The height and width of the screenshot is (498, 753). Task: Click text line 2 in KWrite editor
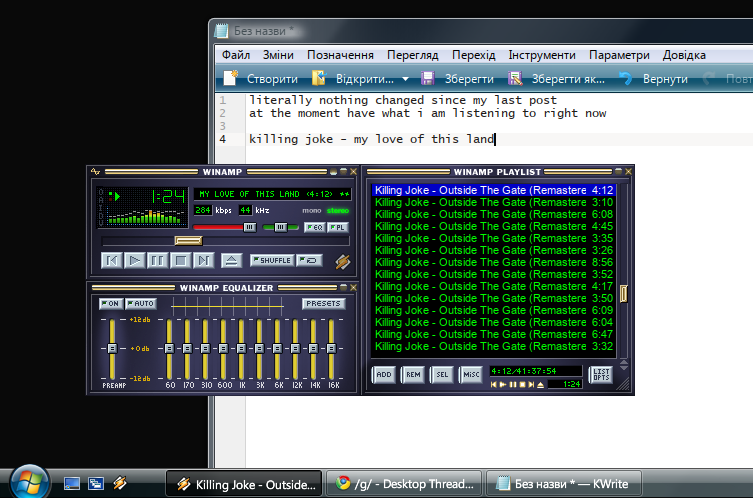[427, 113]
